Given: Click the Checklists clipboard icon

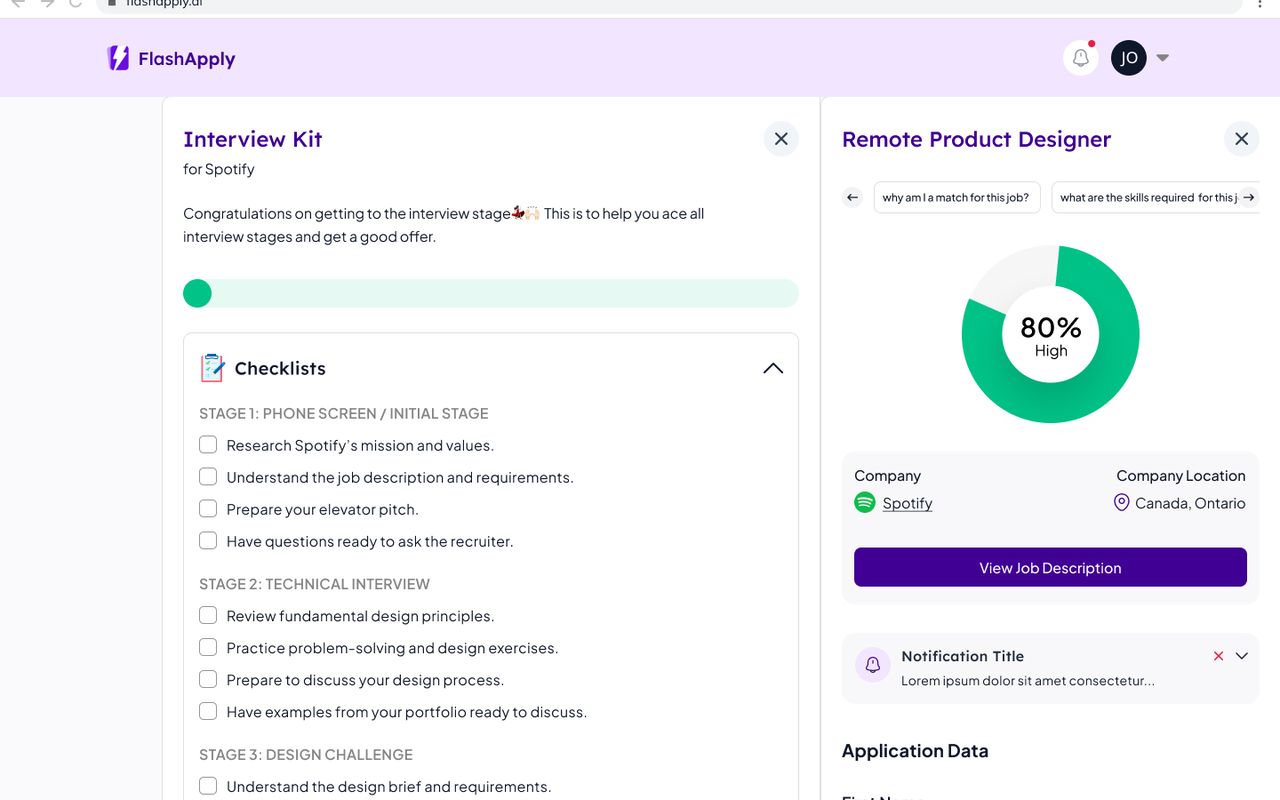Looking at the screenshot, I should 211,368.
